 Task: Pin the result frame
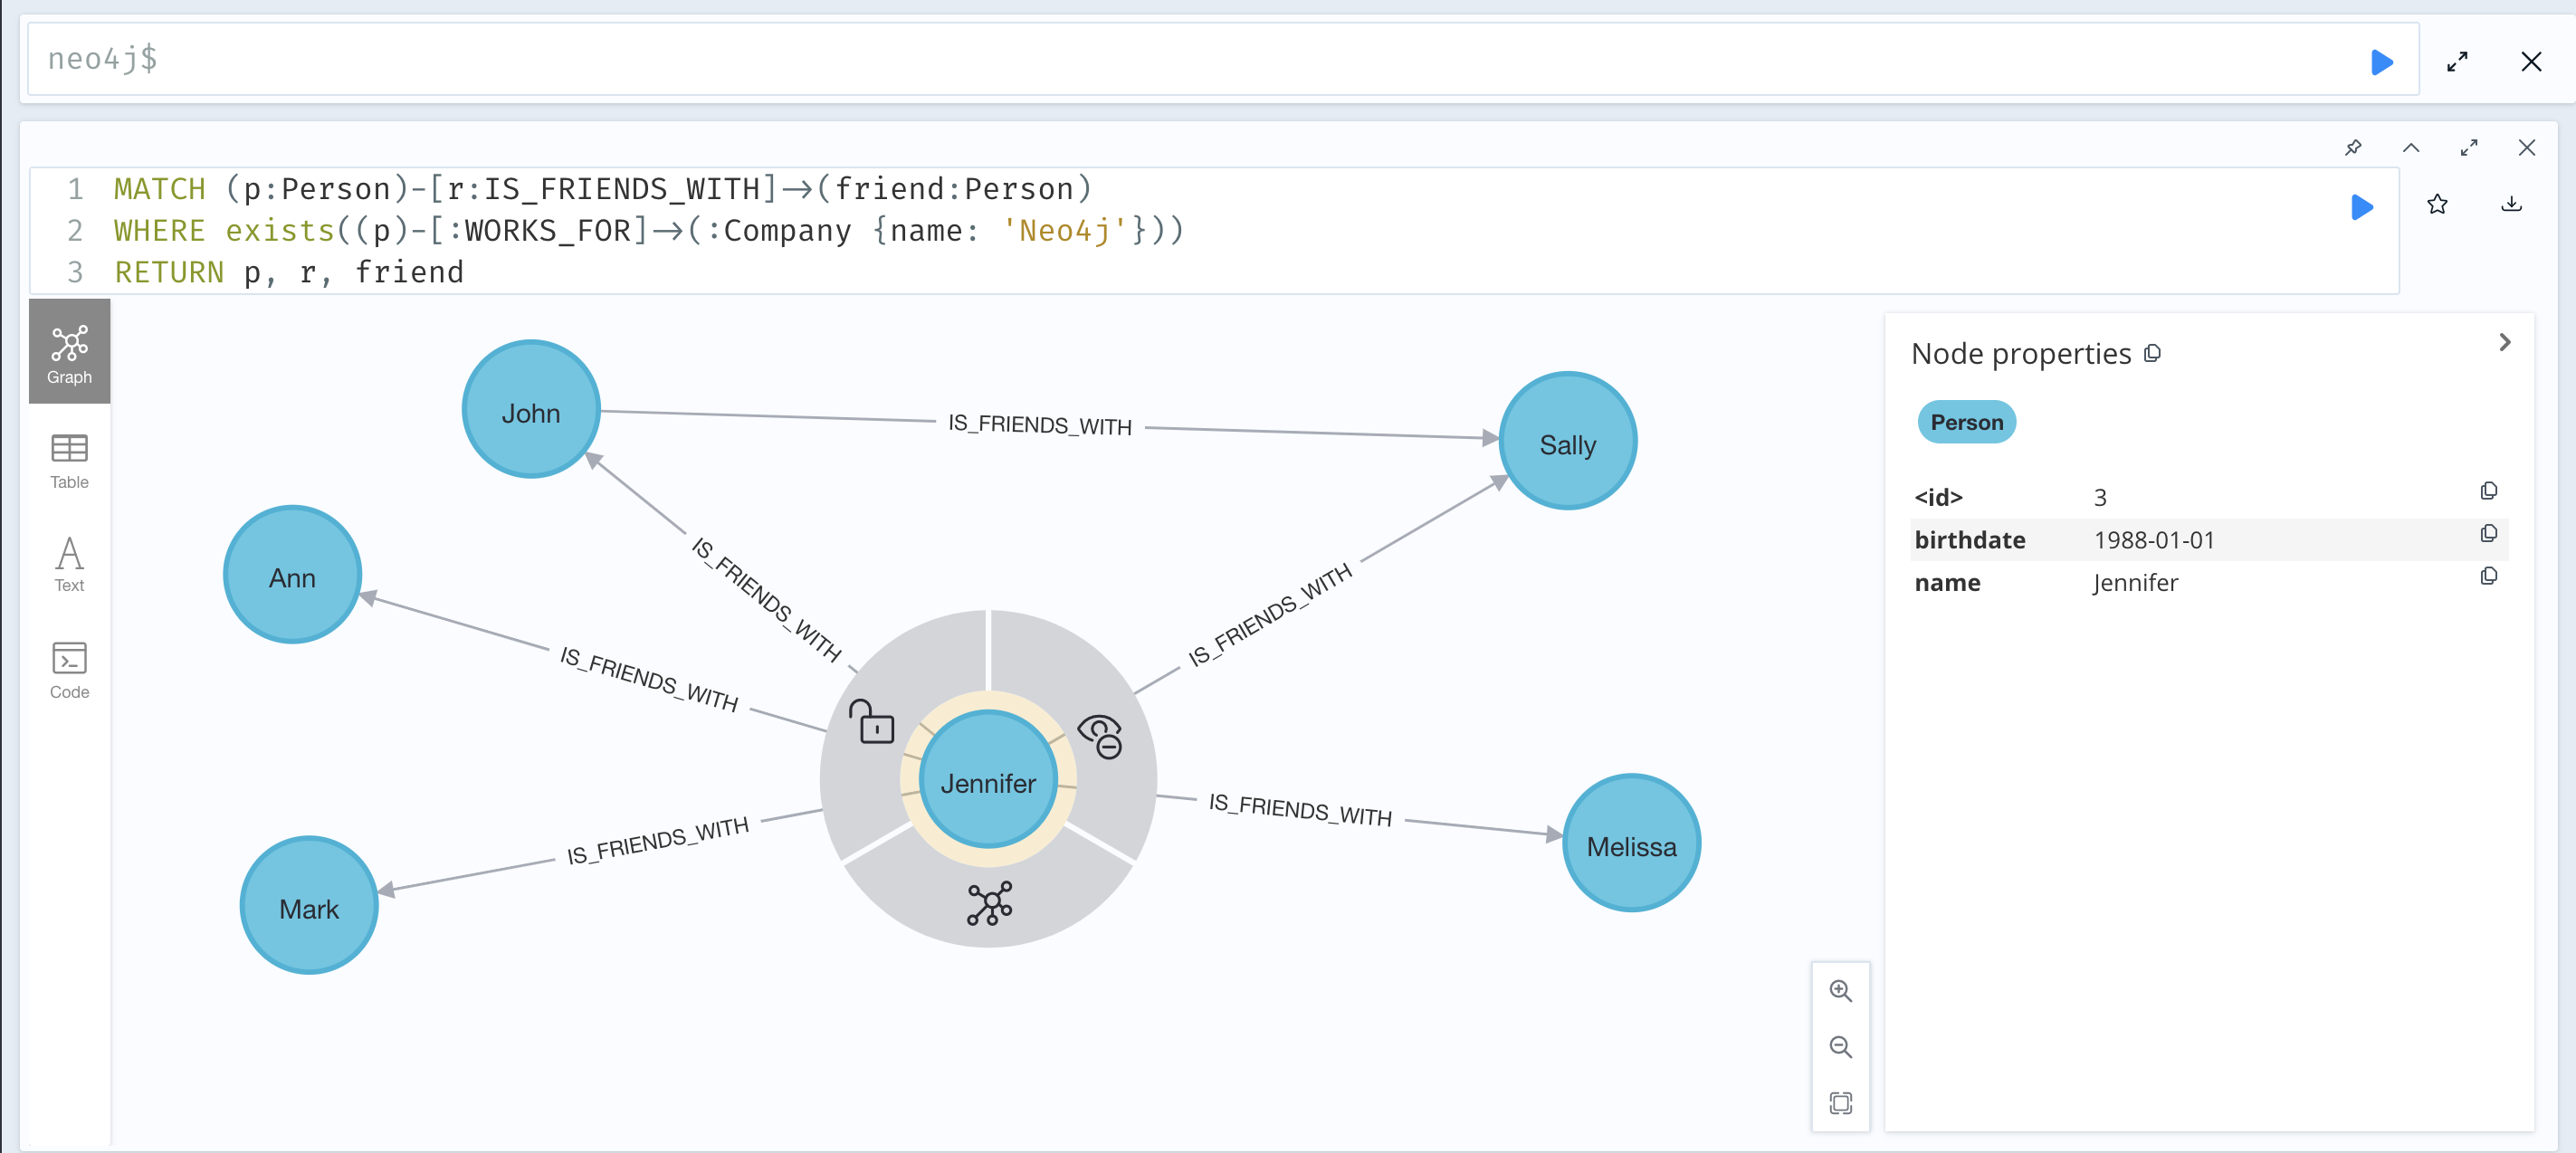2354,147
